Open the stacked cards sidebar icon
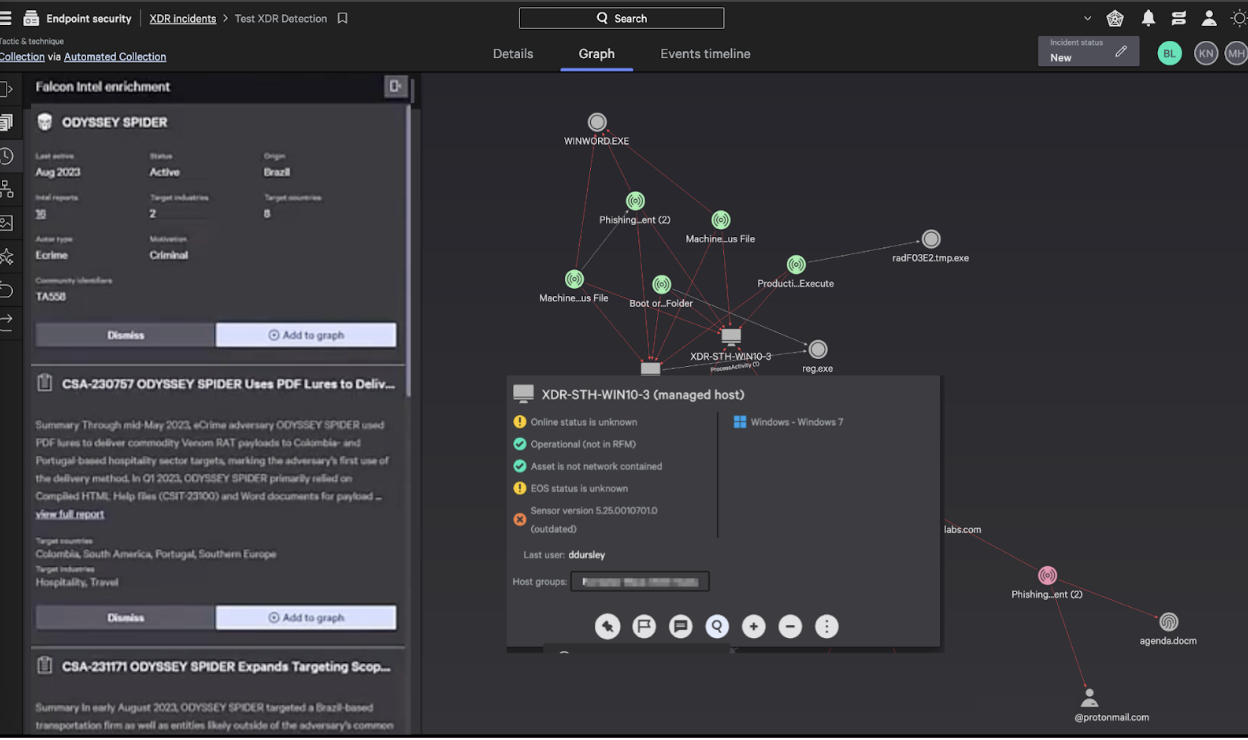The height and width of the screenshot is (740, 1248). point(6,123)
